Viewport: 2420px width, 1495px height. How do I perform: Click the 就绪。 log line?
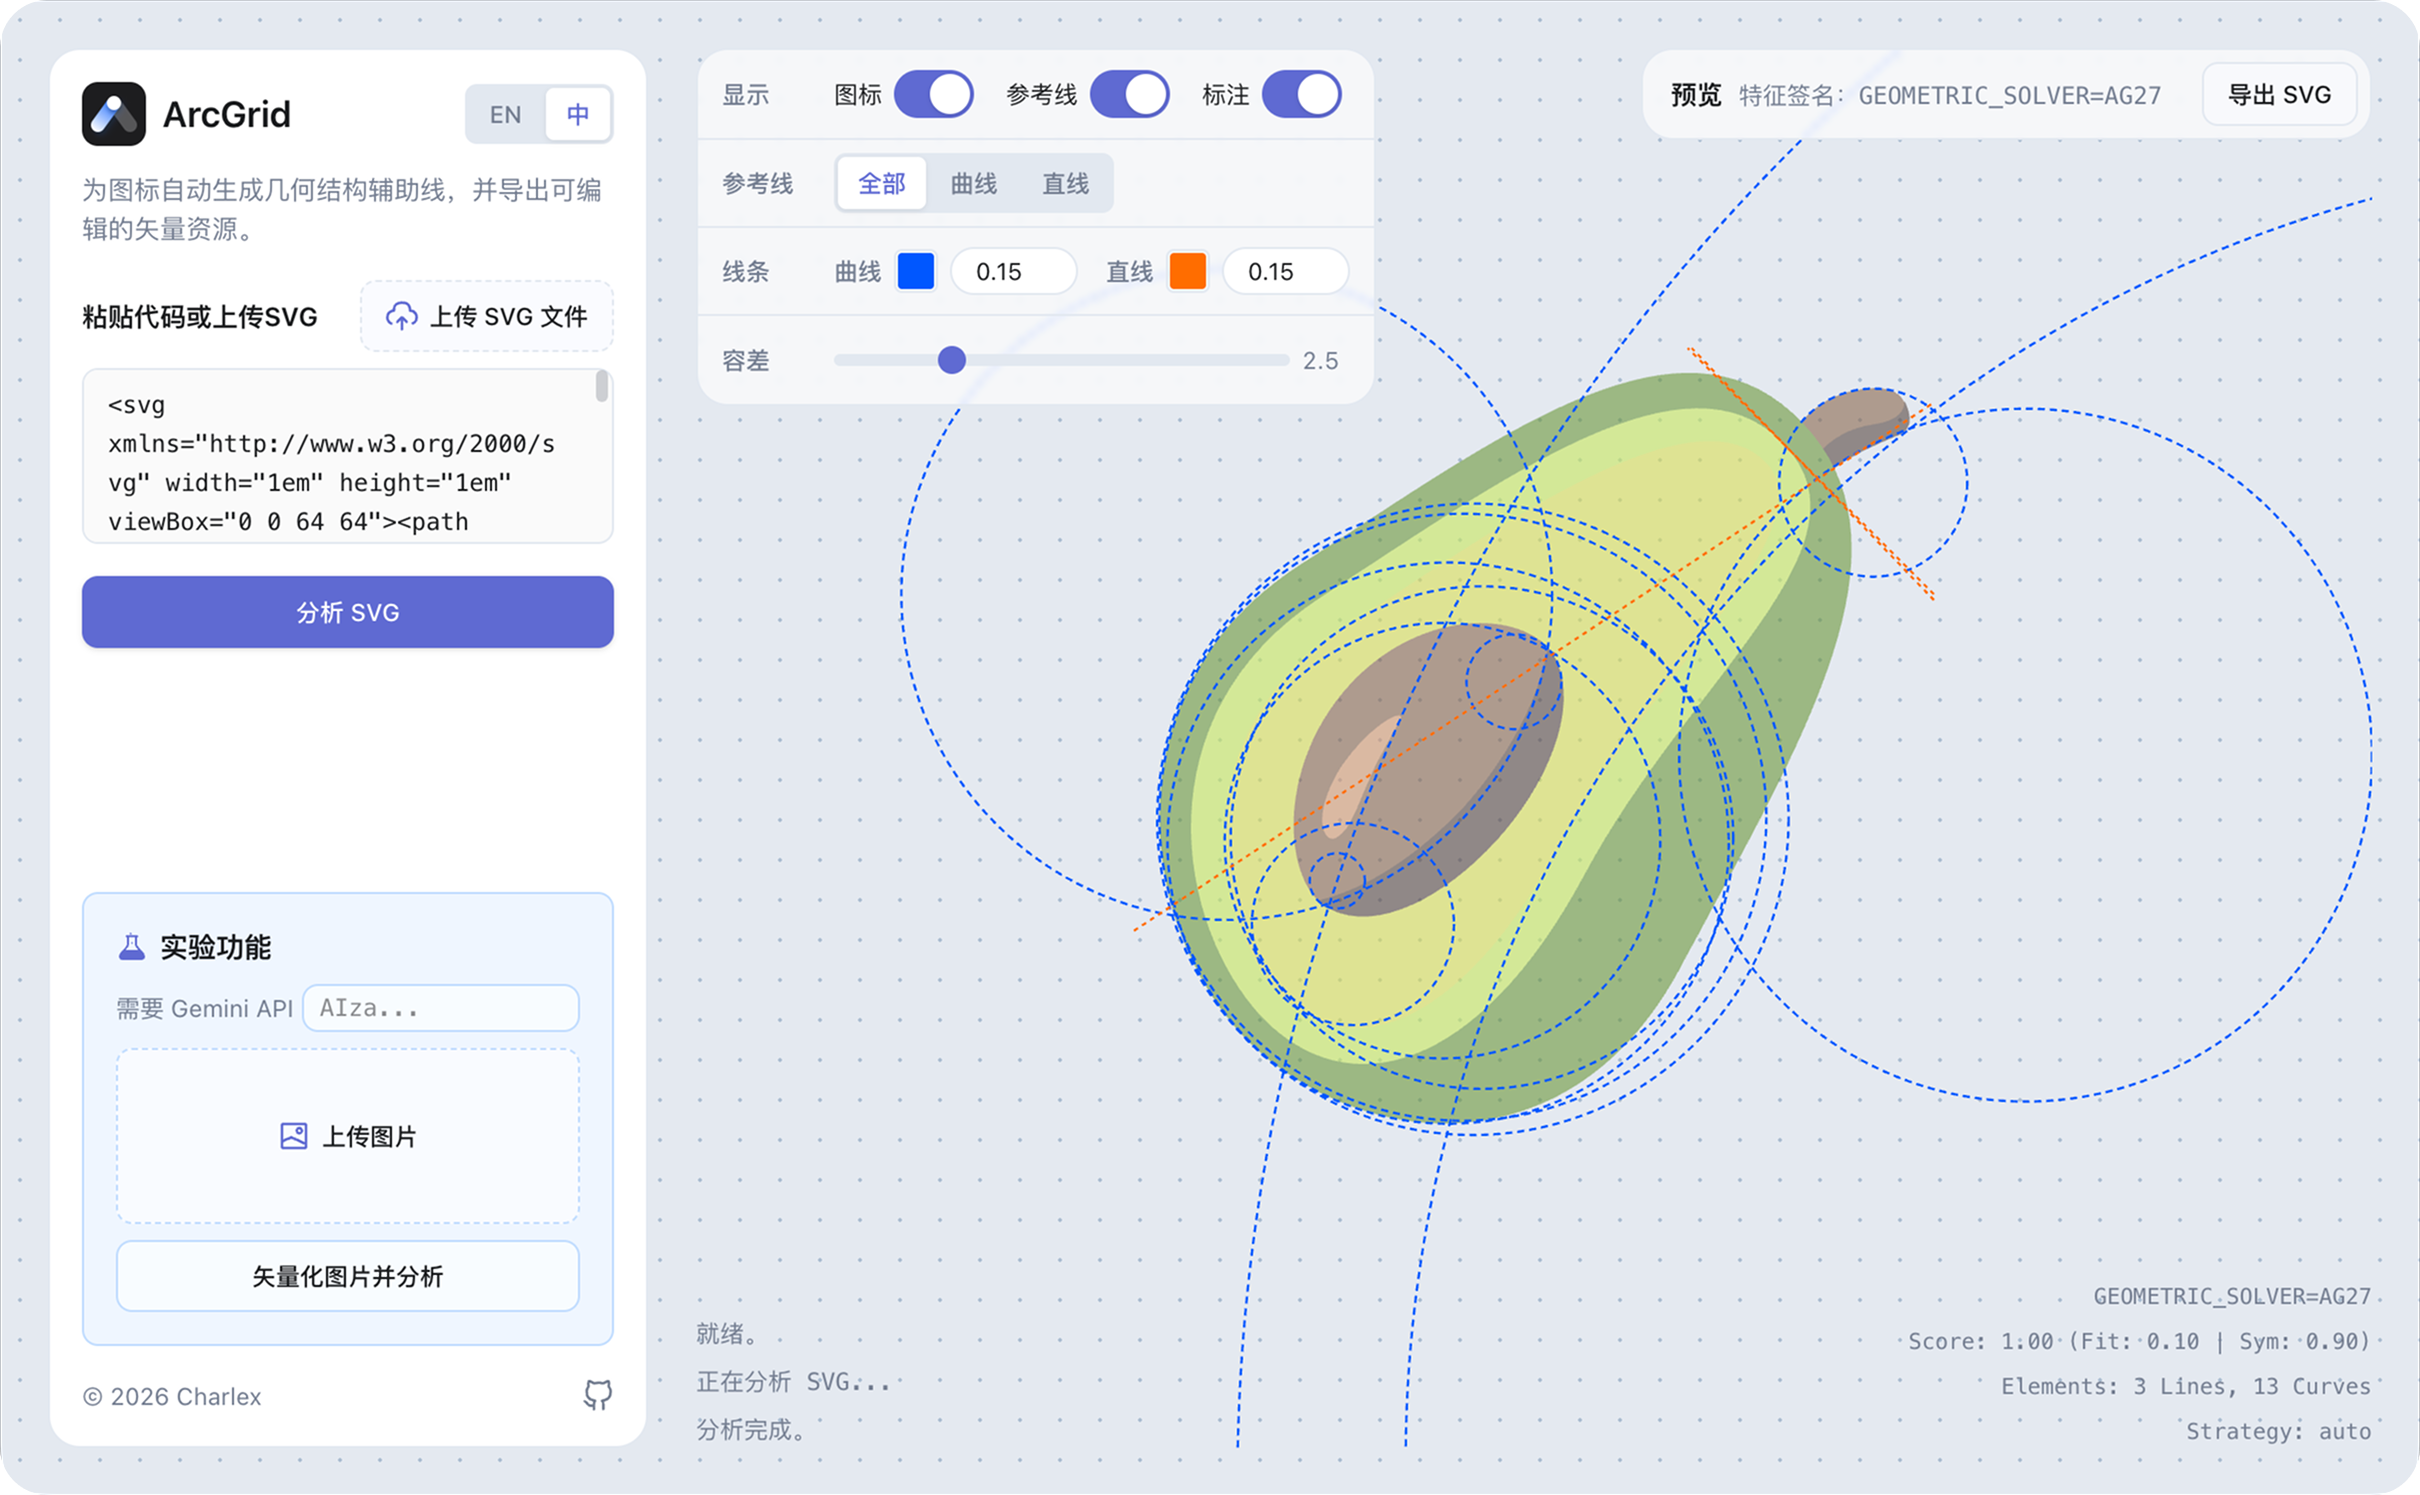[727, 1334]
